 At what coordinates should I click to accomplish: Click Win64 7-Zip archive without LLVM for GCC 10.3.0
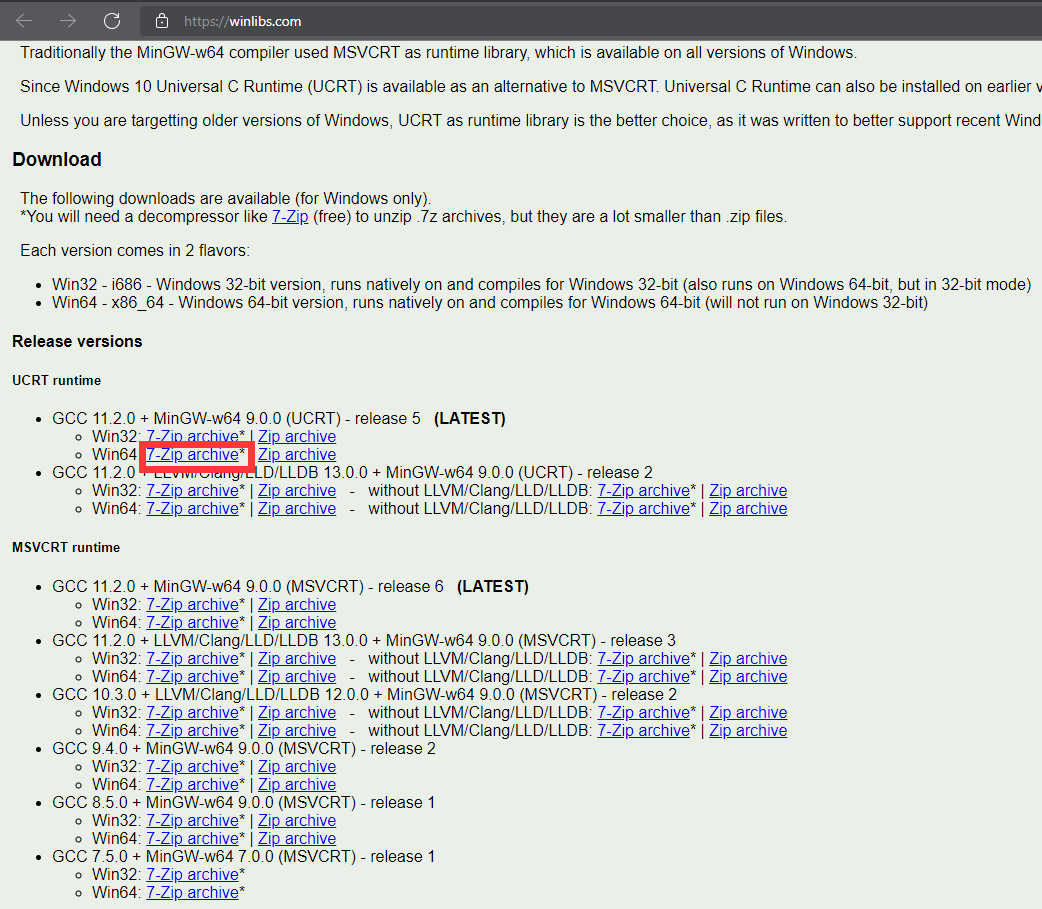(643, 730)
